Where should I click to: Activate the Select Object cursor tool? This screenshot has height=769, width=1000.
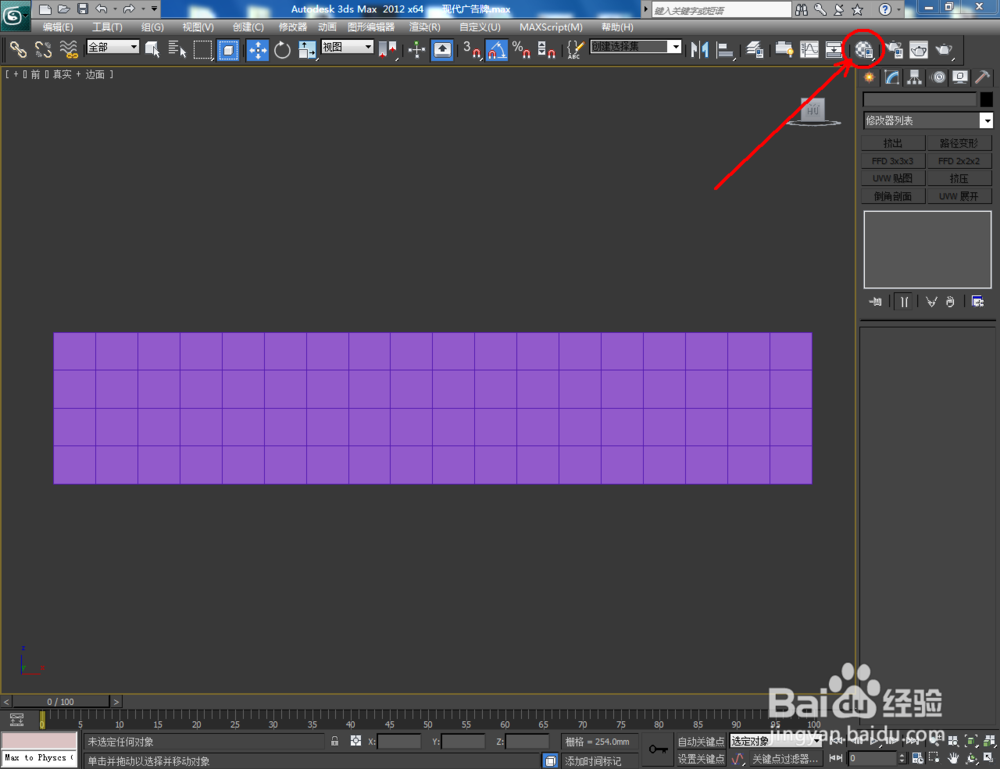click(x=152, y=50)
